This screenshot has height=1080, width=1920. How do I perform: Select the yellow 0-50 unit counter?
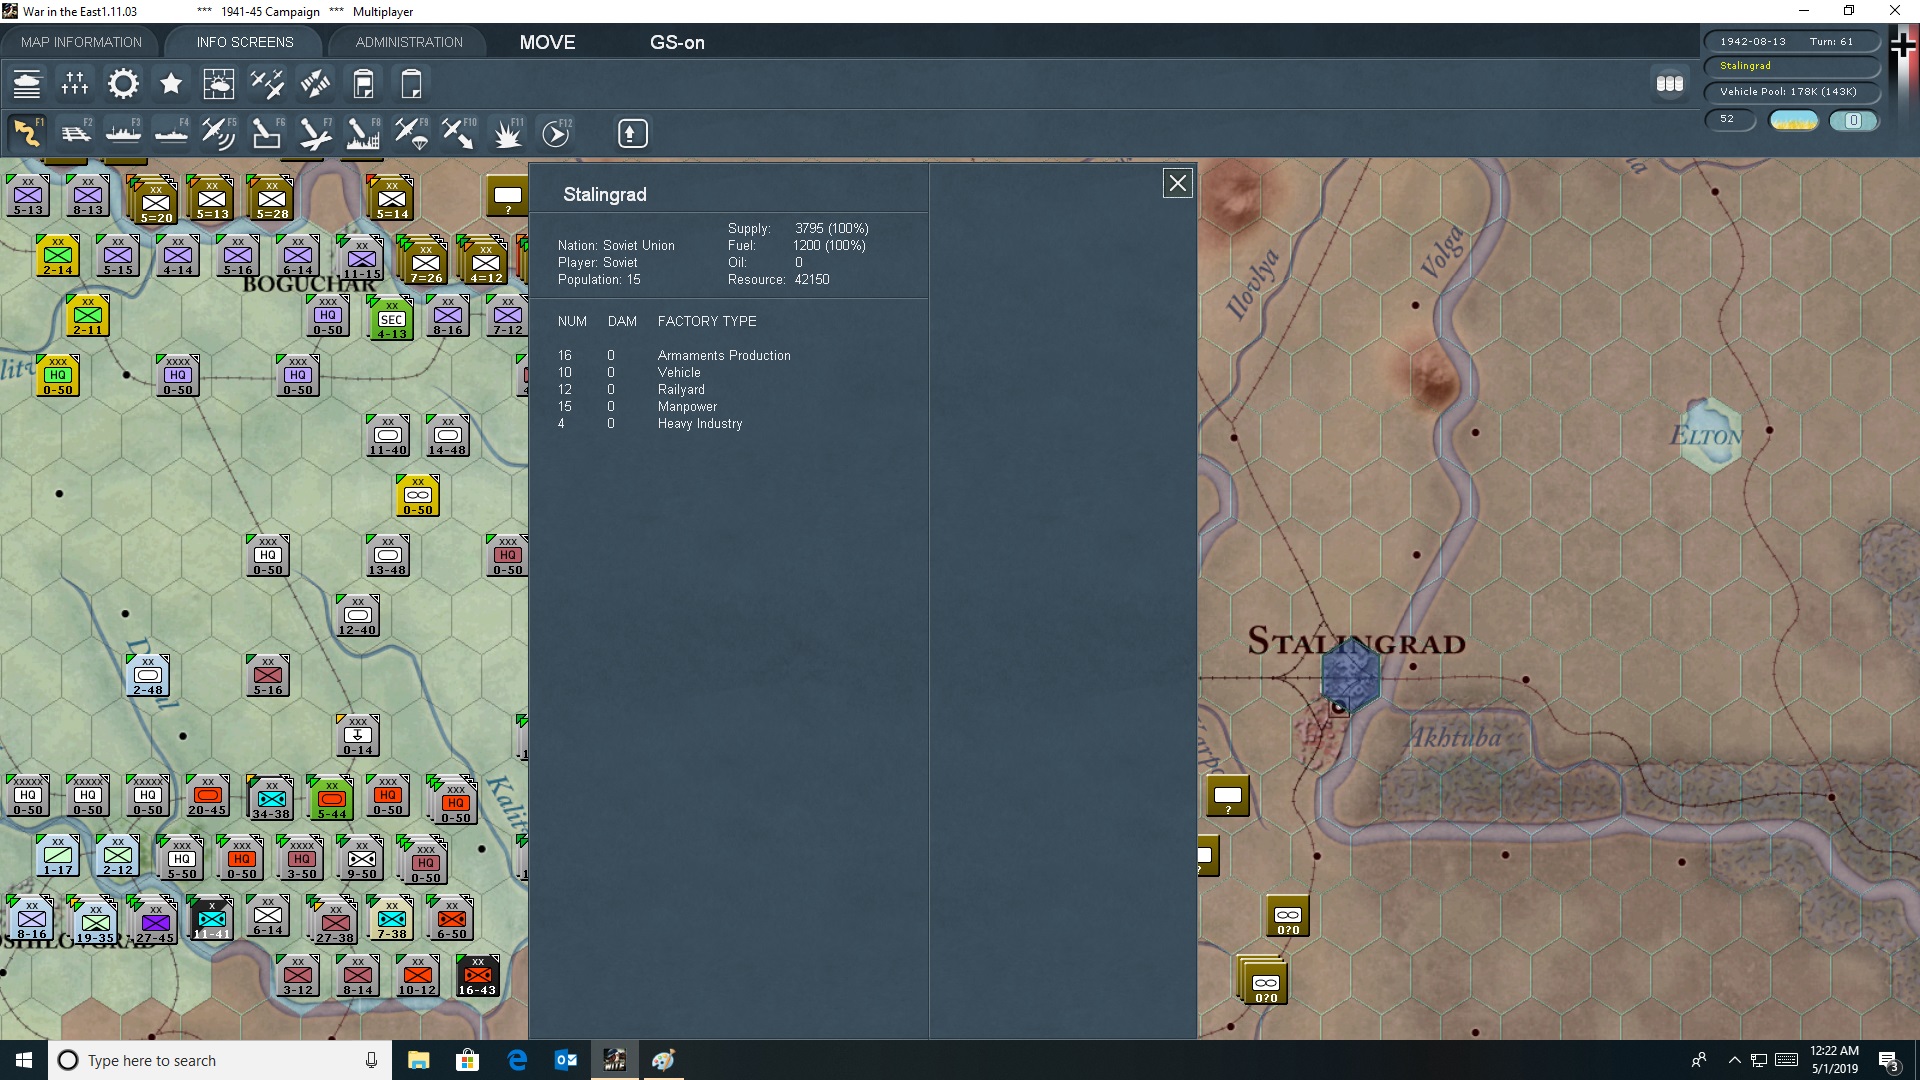[x=418, y=496]
